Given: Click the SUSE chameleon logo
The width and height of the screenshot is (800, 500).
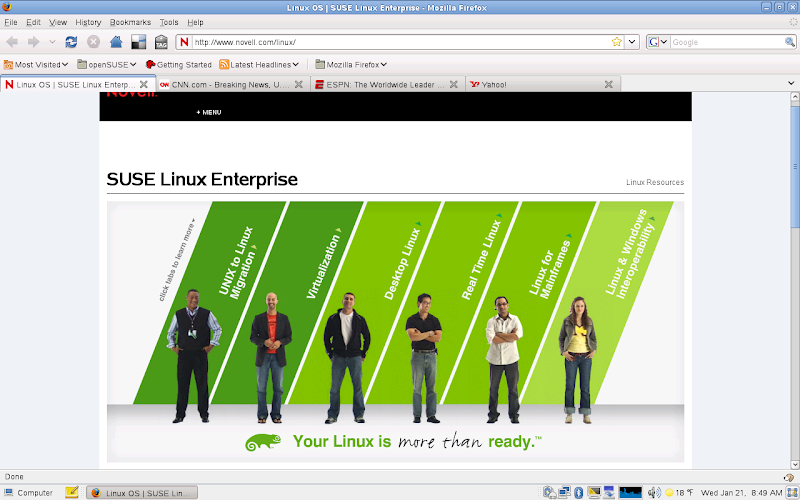Looking at the screenshot, I should pyautogui.click(x=263, y=442).
